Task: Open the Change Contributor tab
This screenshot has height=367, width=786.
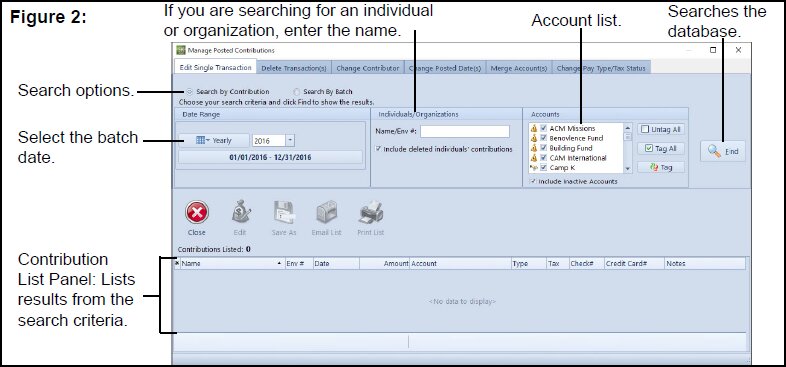Action: pos(368,68)
